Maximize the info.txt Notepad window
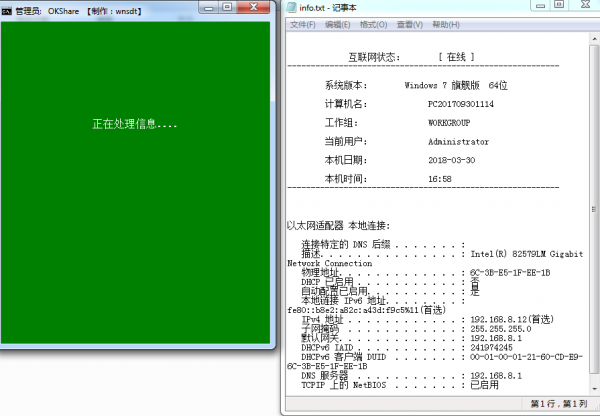Viewport: 600px width, 416px height. (559, 5)
